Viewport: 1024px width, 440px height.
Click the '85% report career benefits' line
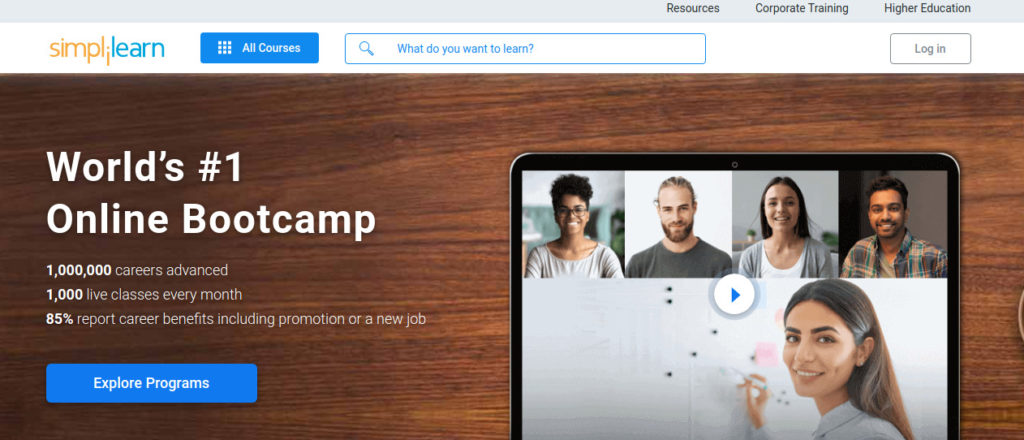point(236,319)
